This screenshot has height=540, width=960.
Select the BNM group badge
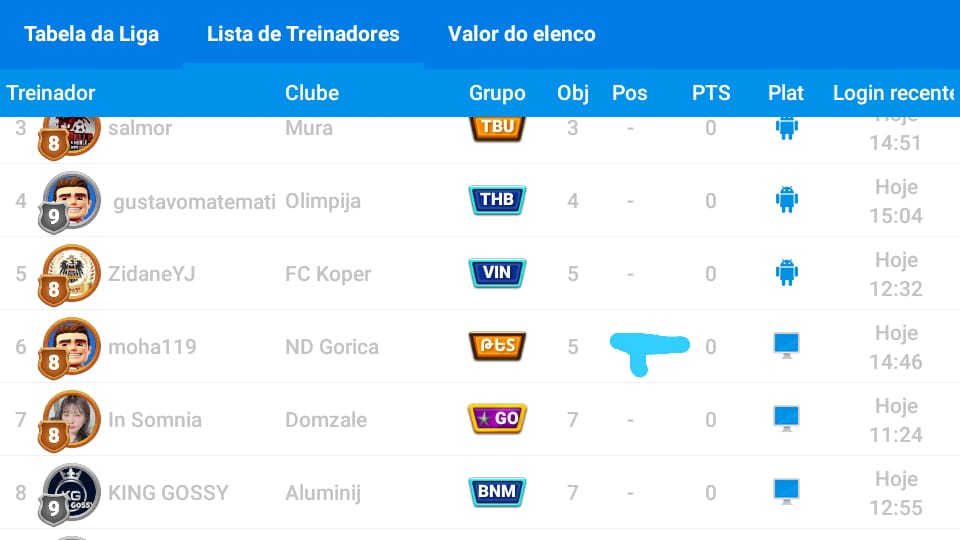(x=497, y=492)
